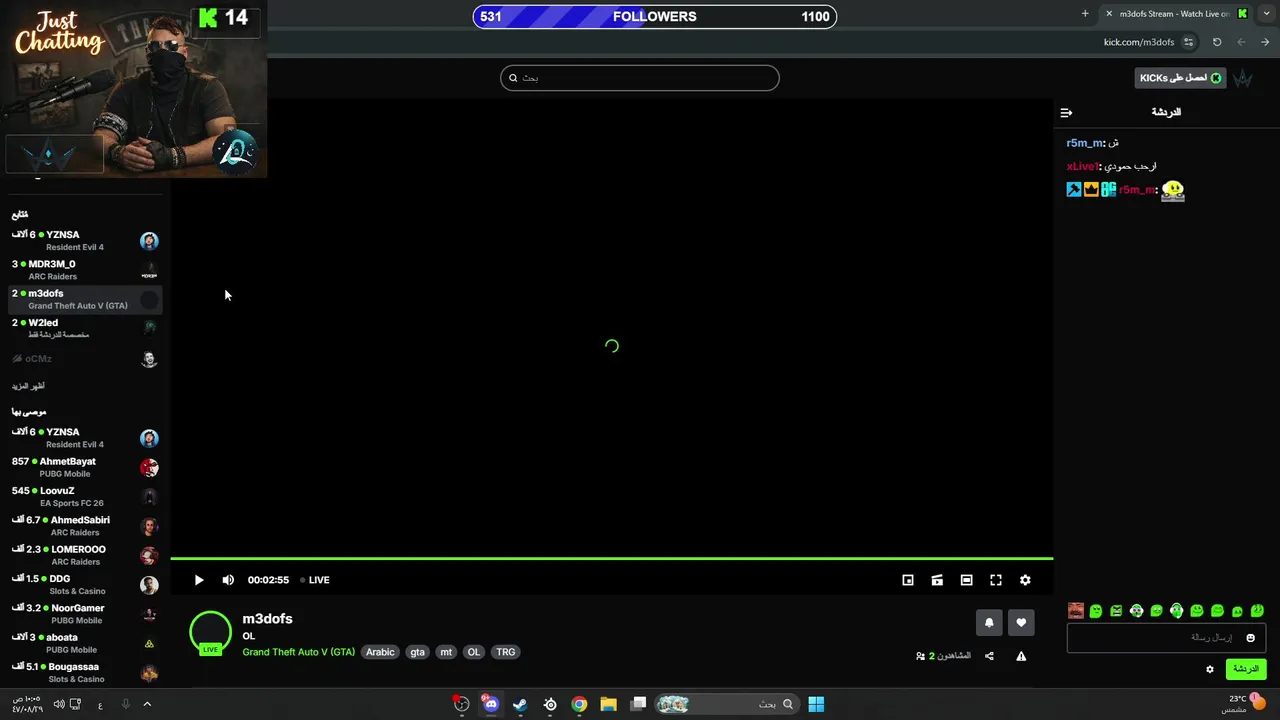Viewport: 1280px width, 720px height.
Task: Click kick.com/m3dofs address bar
Action: point(1139,42)
